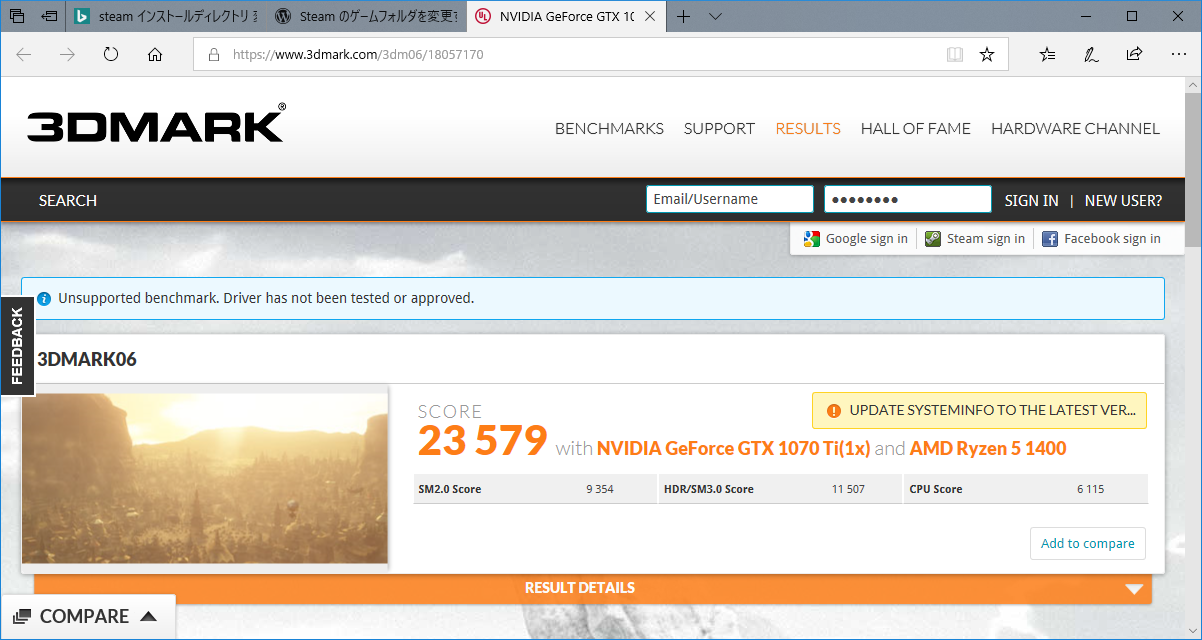The image size is (1202, 640).
Task: Click the 23 579 score value
Action: click(x=482, y=440)
